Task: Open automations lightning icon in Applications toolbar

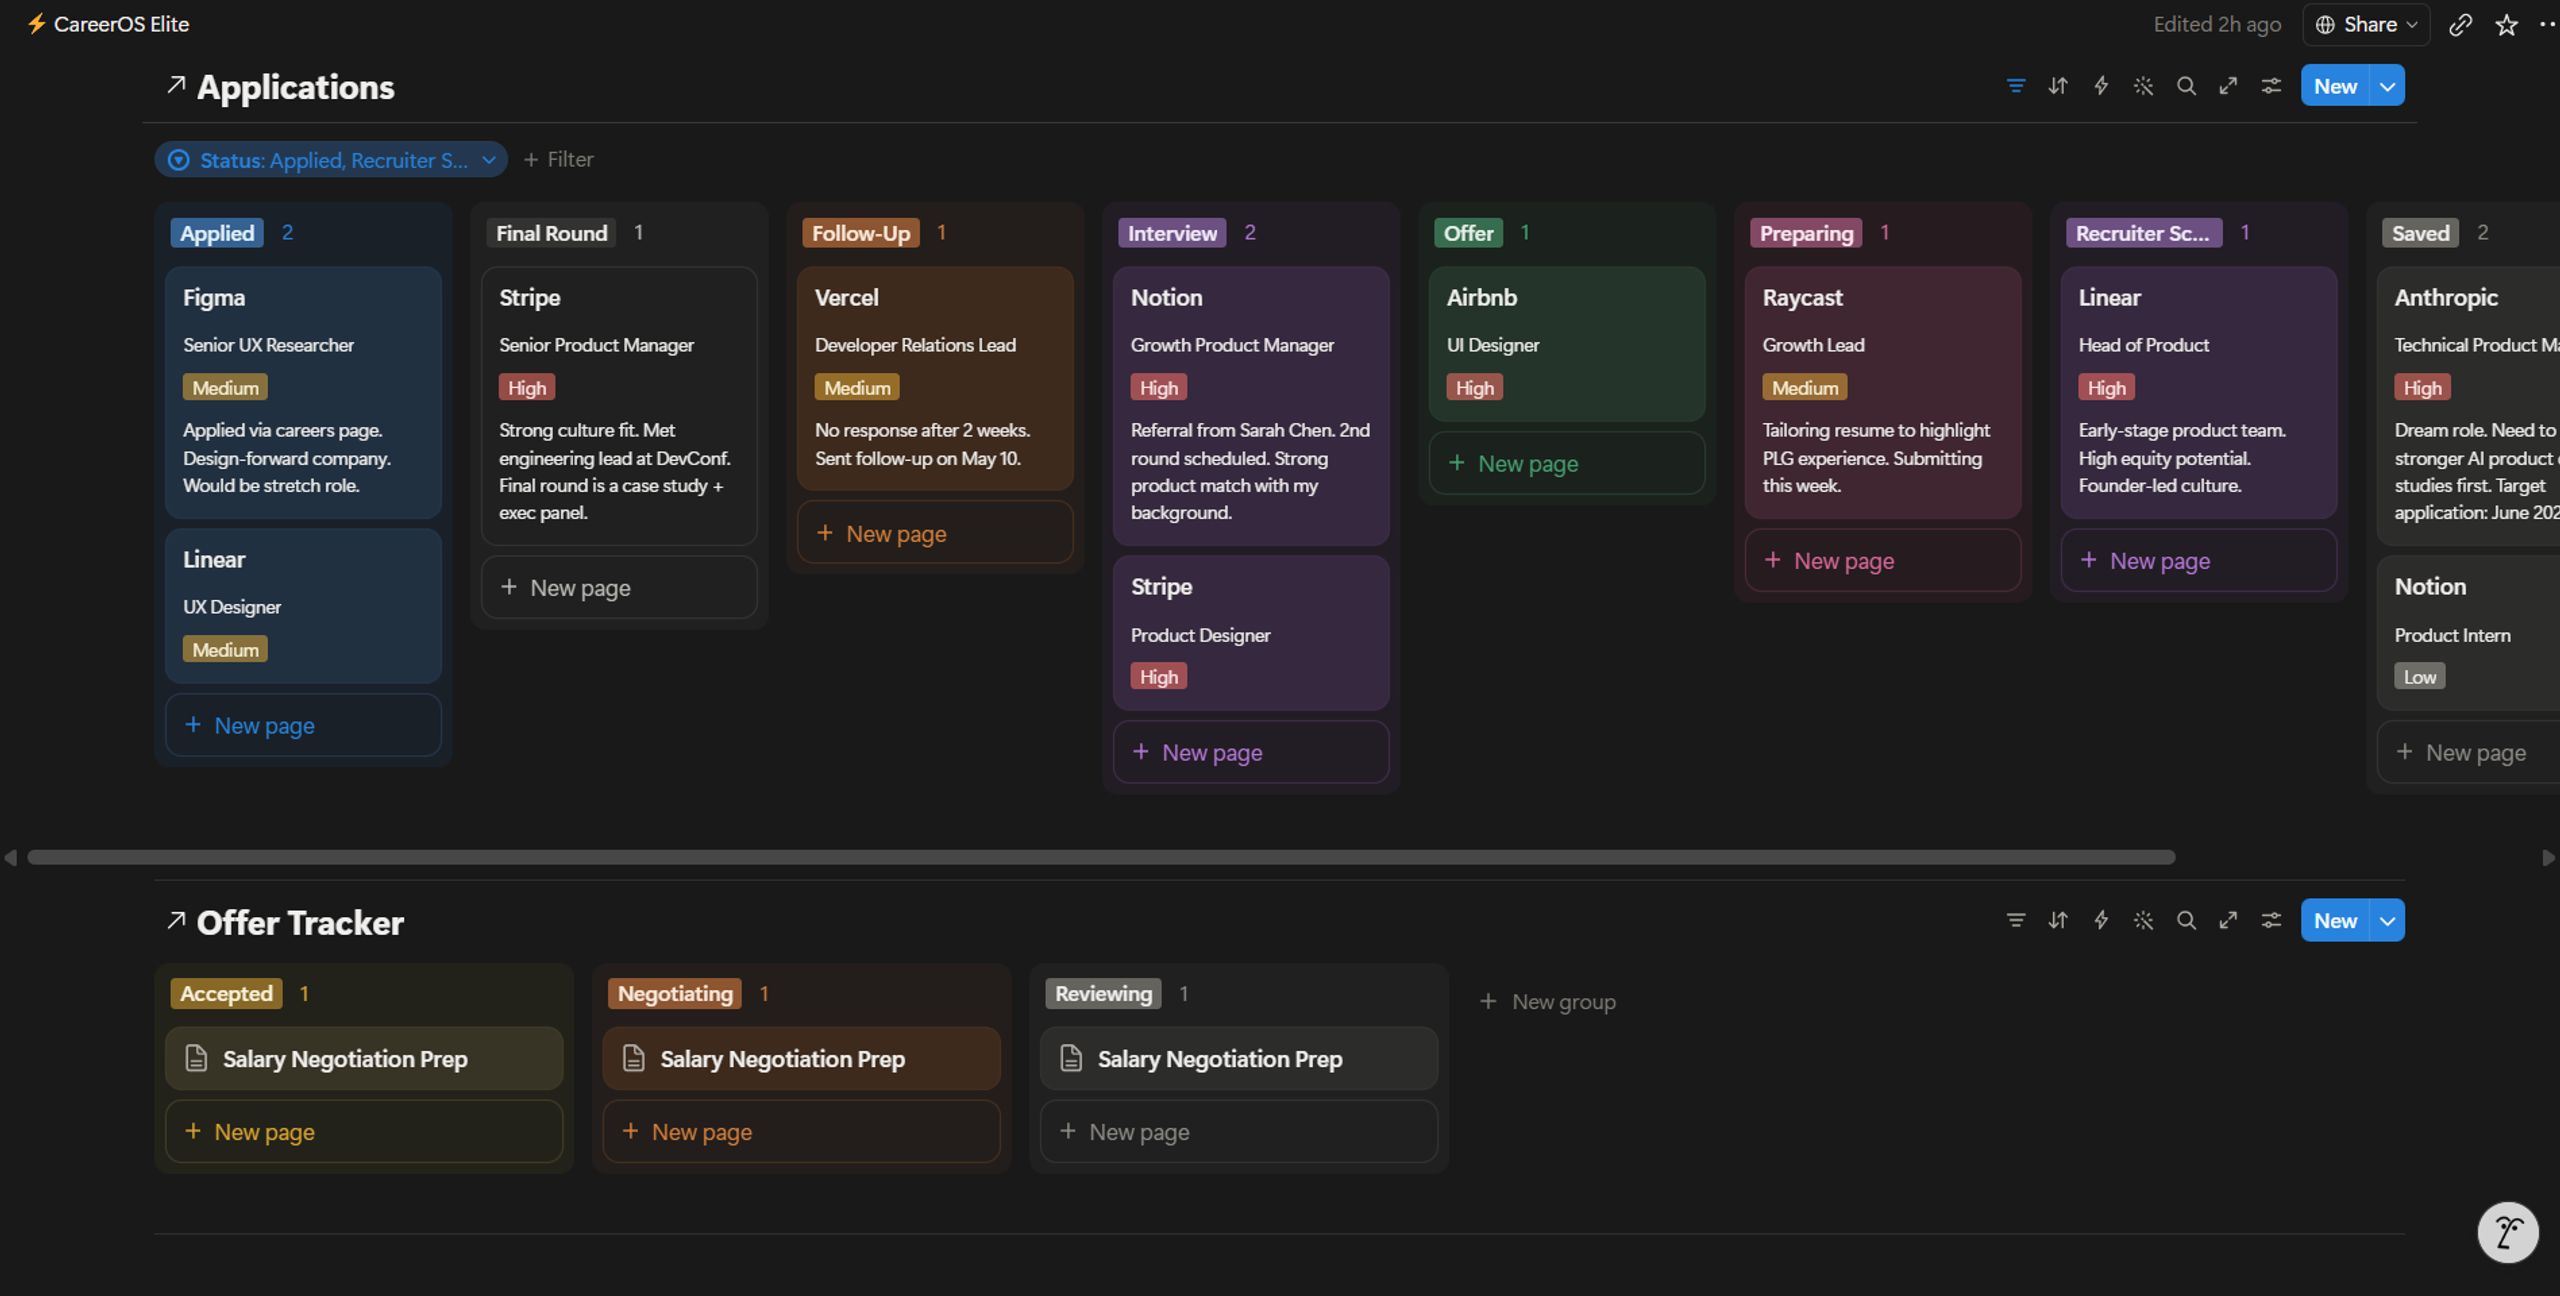Action: [x=2100, y=86]
